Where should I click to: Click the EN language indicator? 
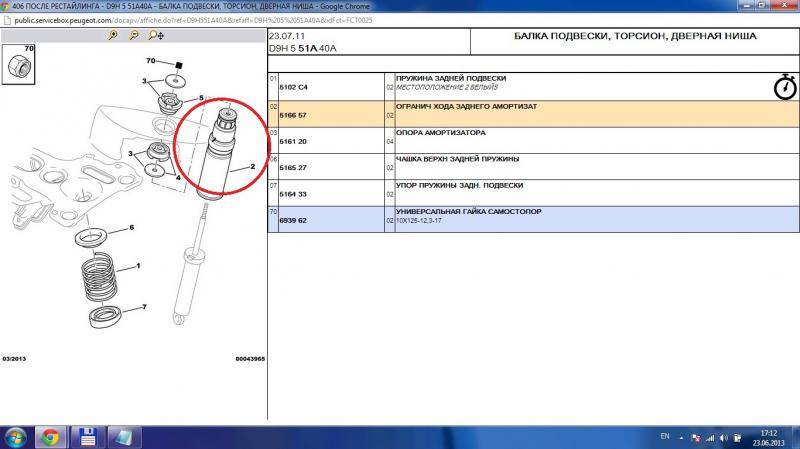(x=666, y=437)
